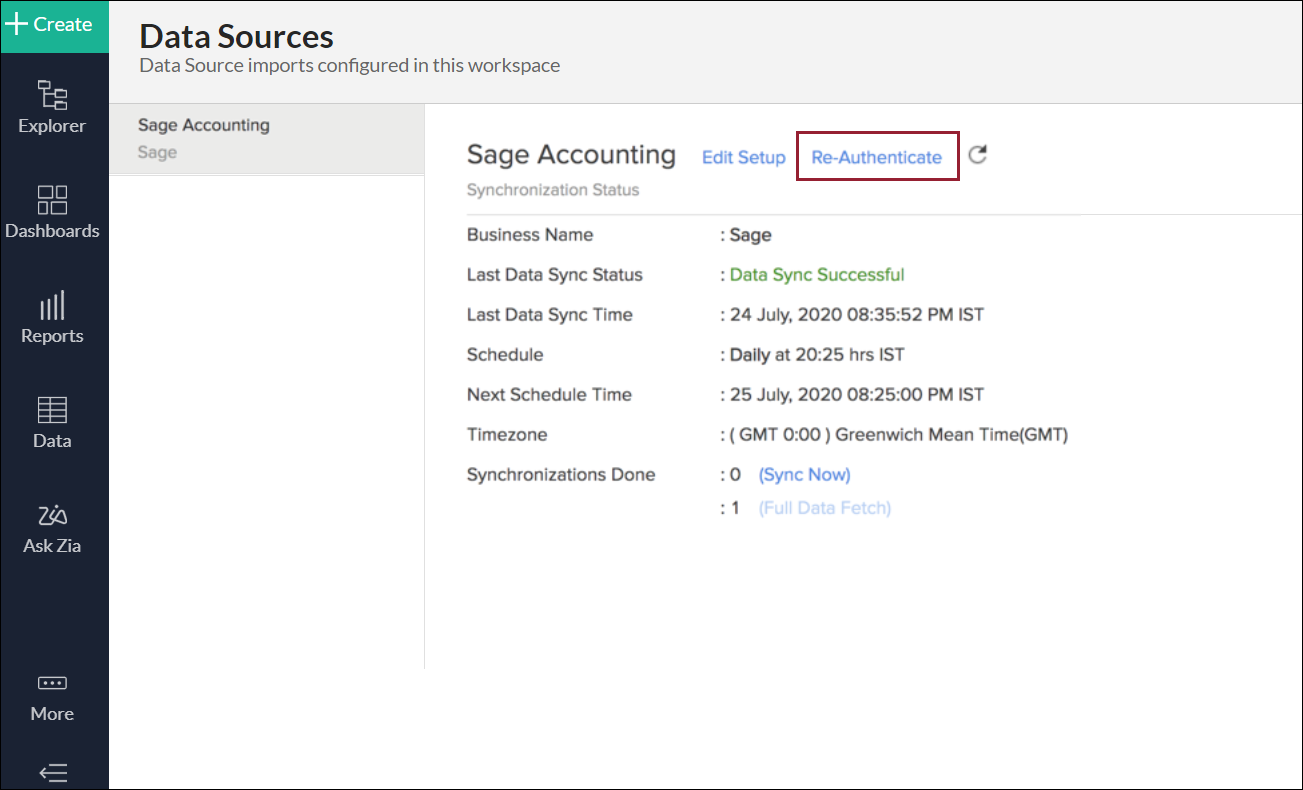Click the Data Sync Successful status text
Viewport: 1303px width, 790px height.
coord(817,275)
